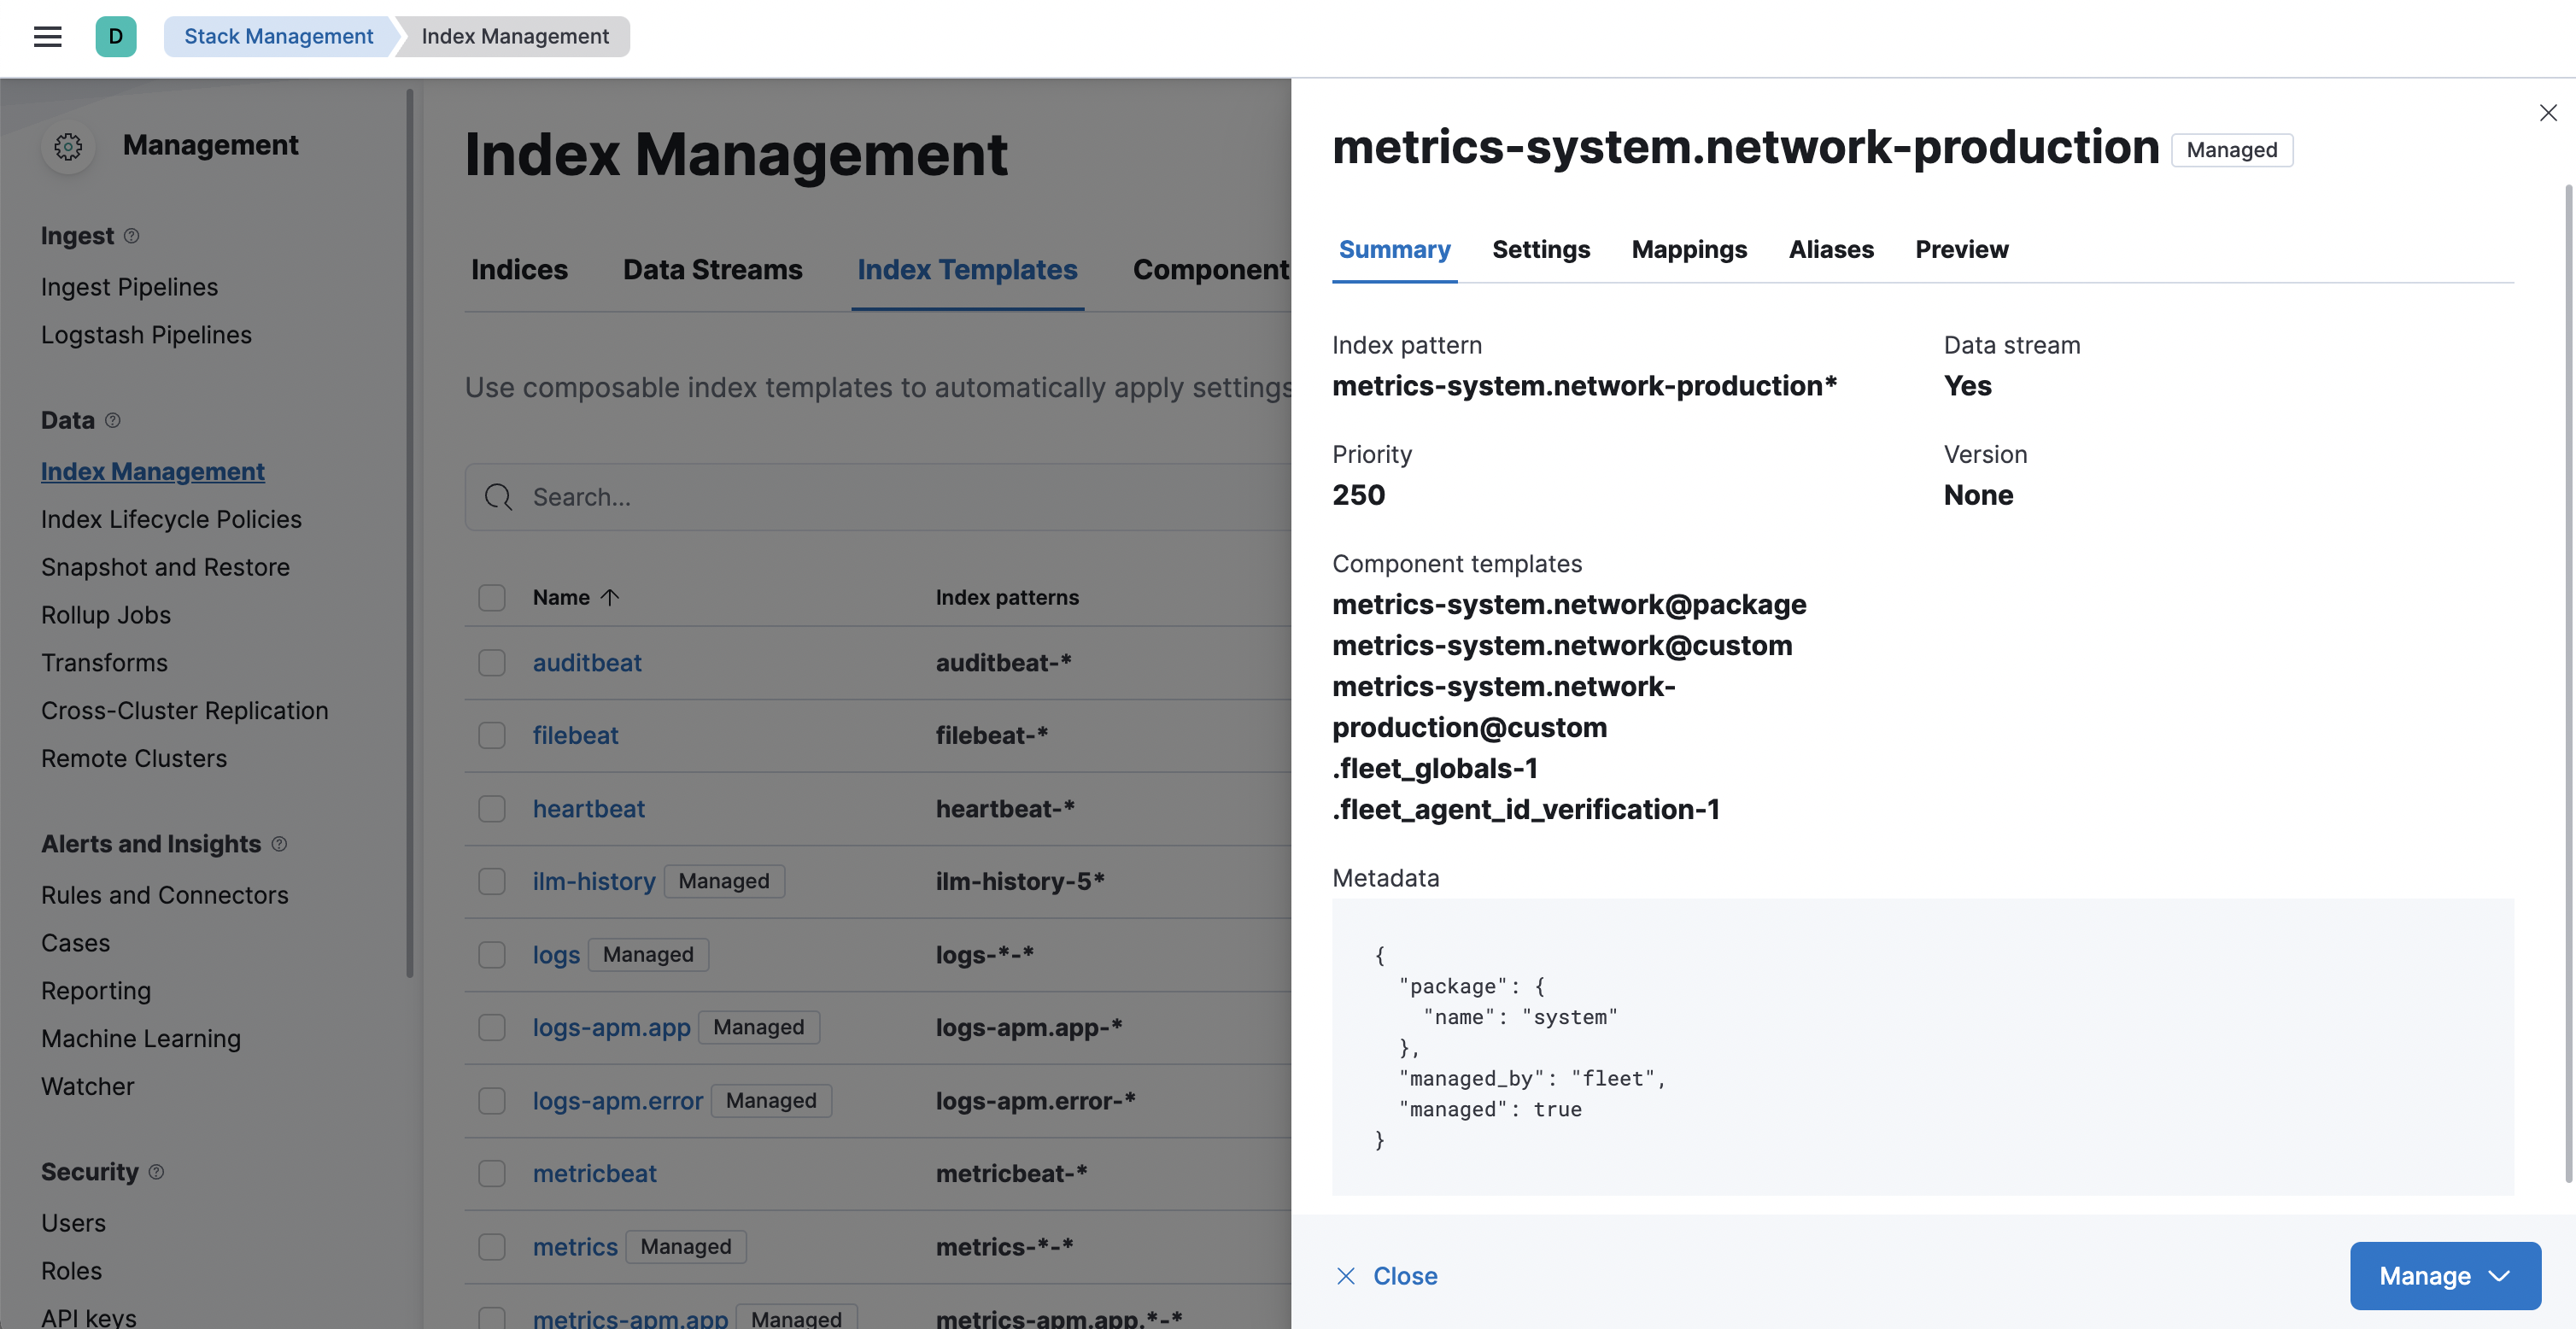Switch to the Mappings tab
This screenshot has height=1329, width=2576.
(x=1689, y=249)
